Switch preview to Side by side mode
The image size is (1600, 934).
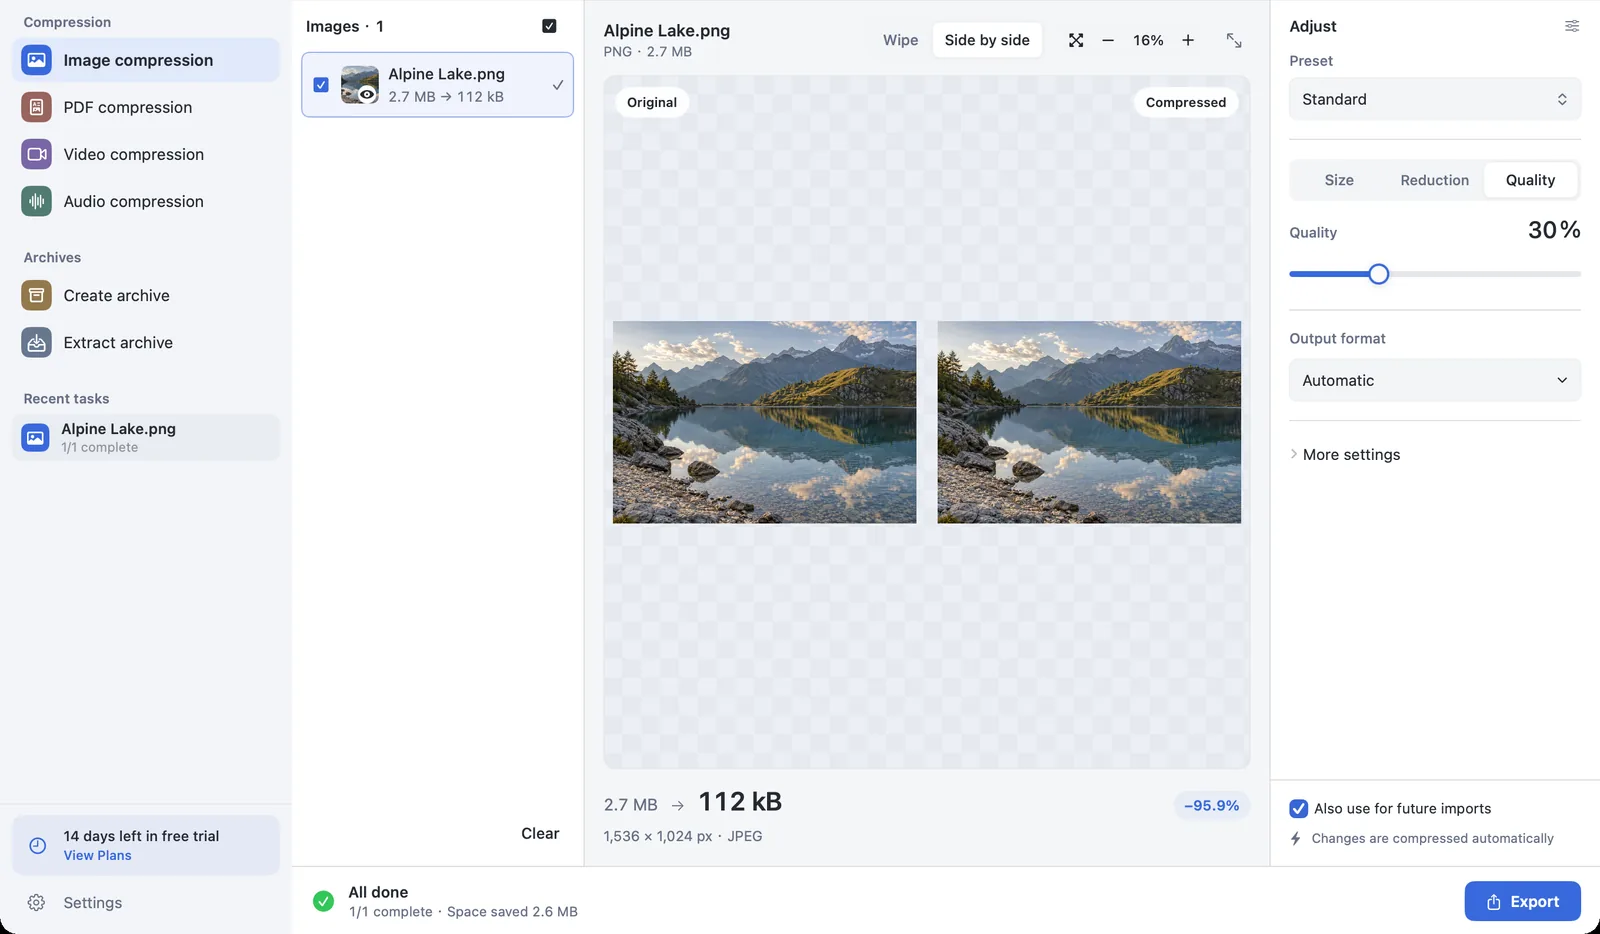pos(987,40)
